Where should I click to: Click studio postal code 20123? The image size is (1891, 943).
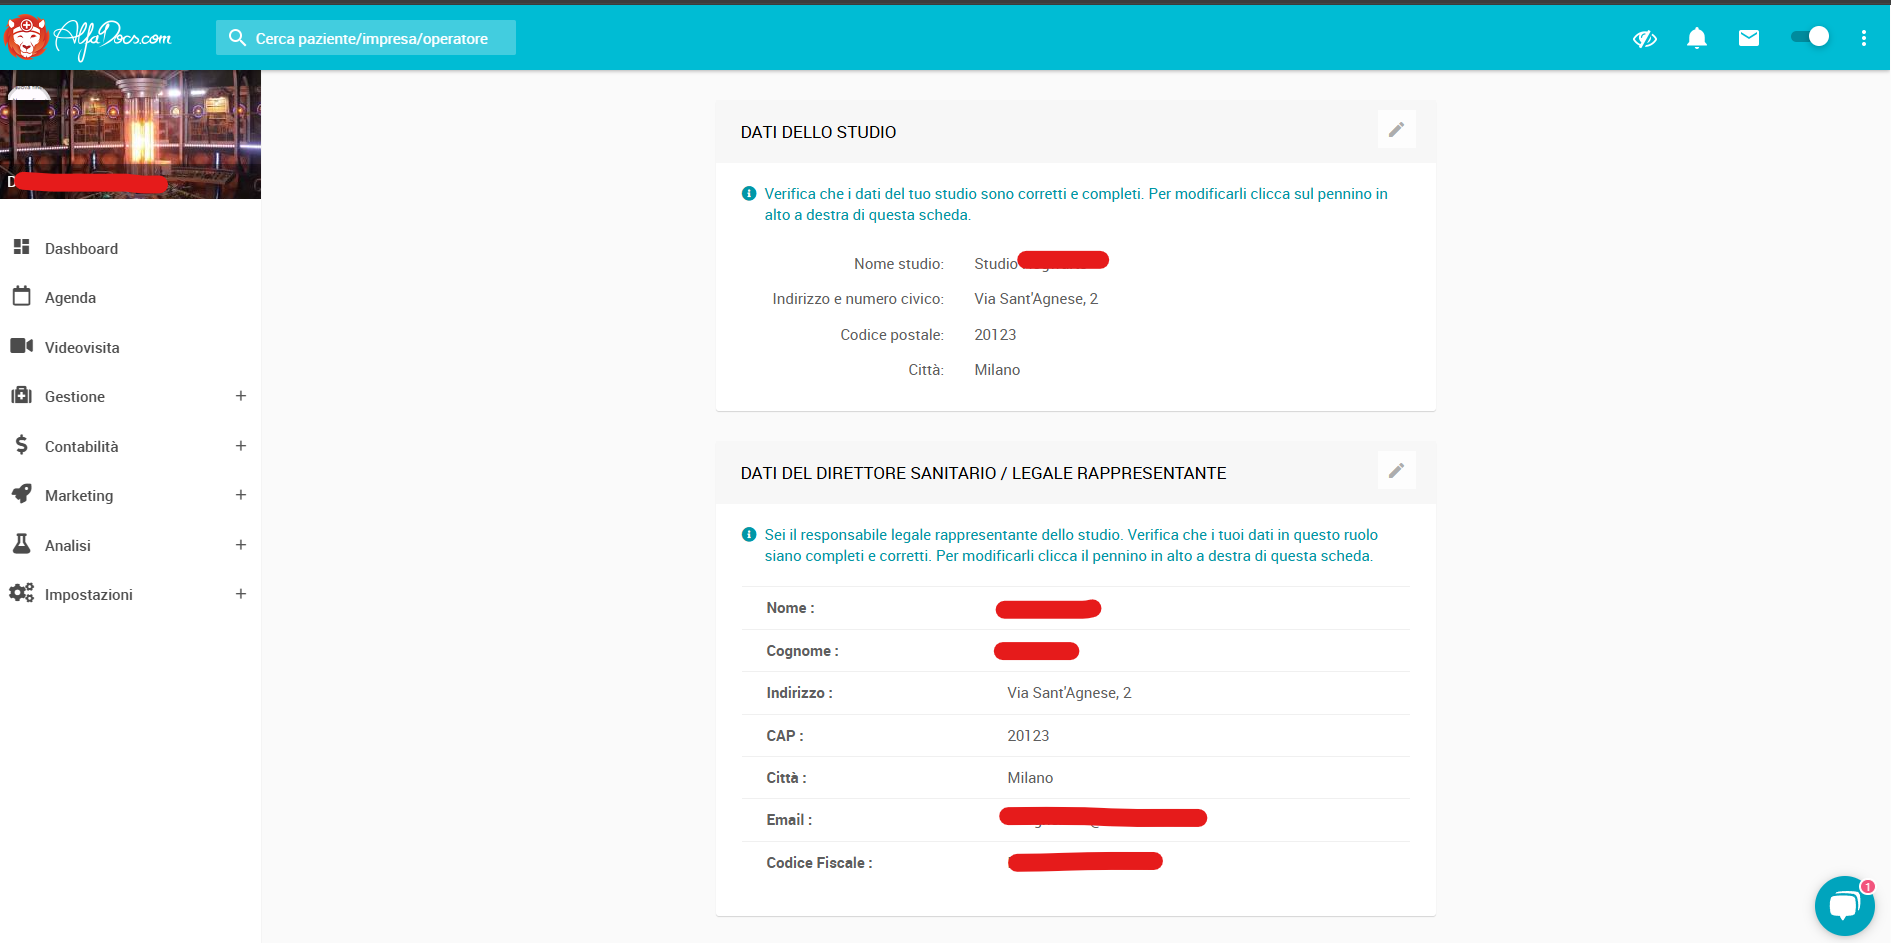[995, 335]
